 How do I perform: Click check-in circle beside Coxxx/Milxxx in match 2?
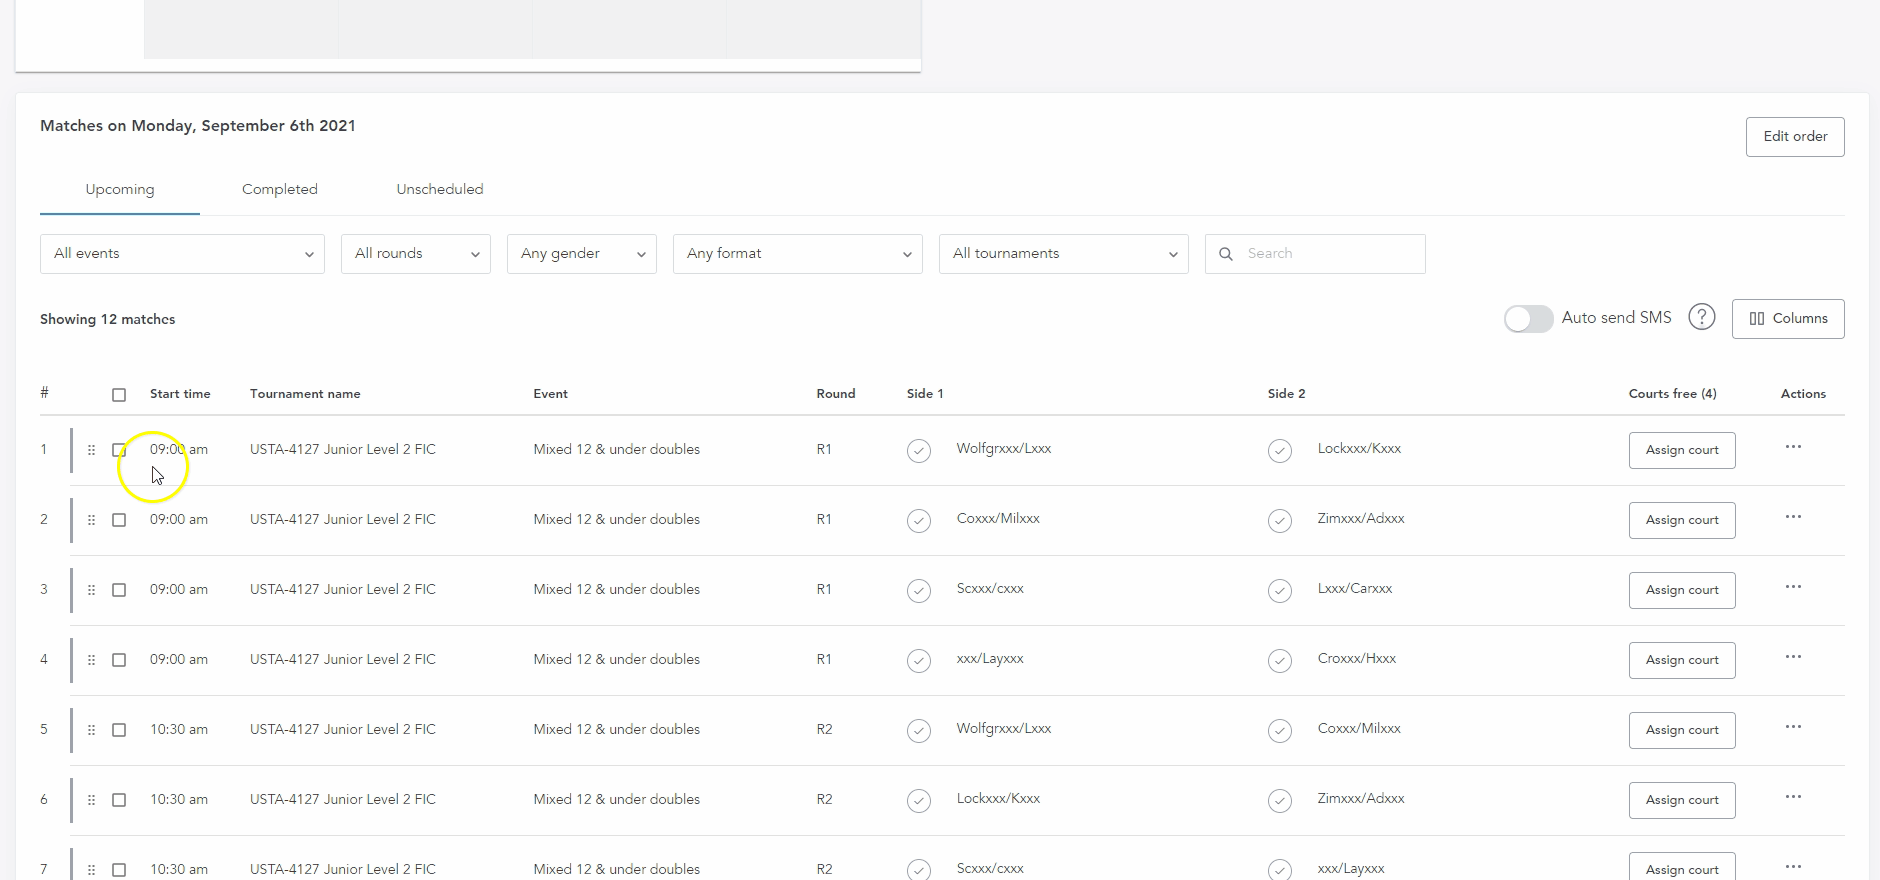[x=919, y=521]
